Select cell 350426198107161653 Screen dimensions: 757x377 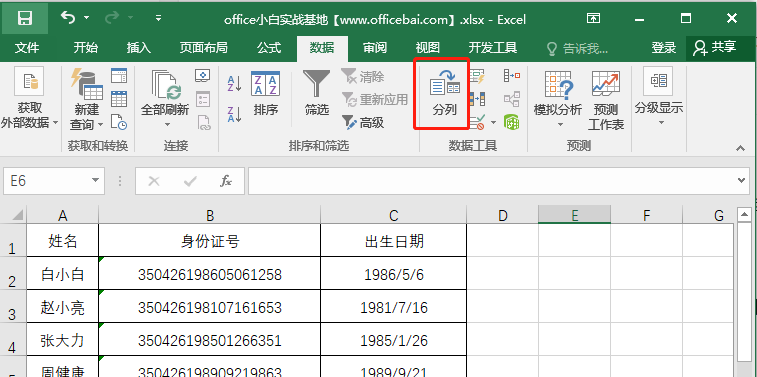[210, 307]
